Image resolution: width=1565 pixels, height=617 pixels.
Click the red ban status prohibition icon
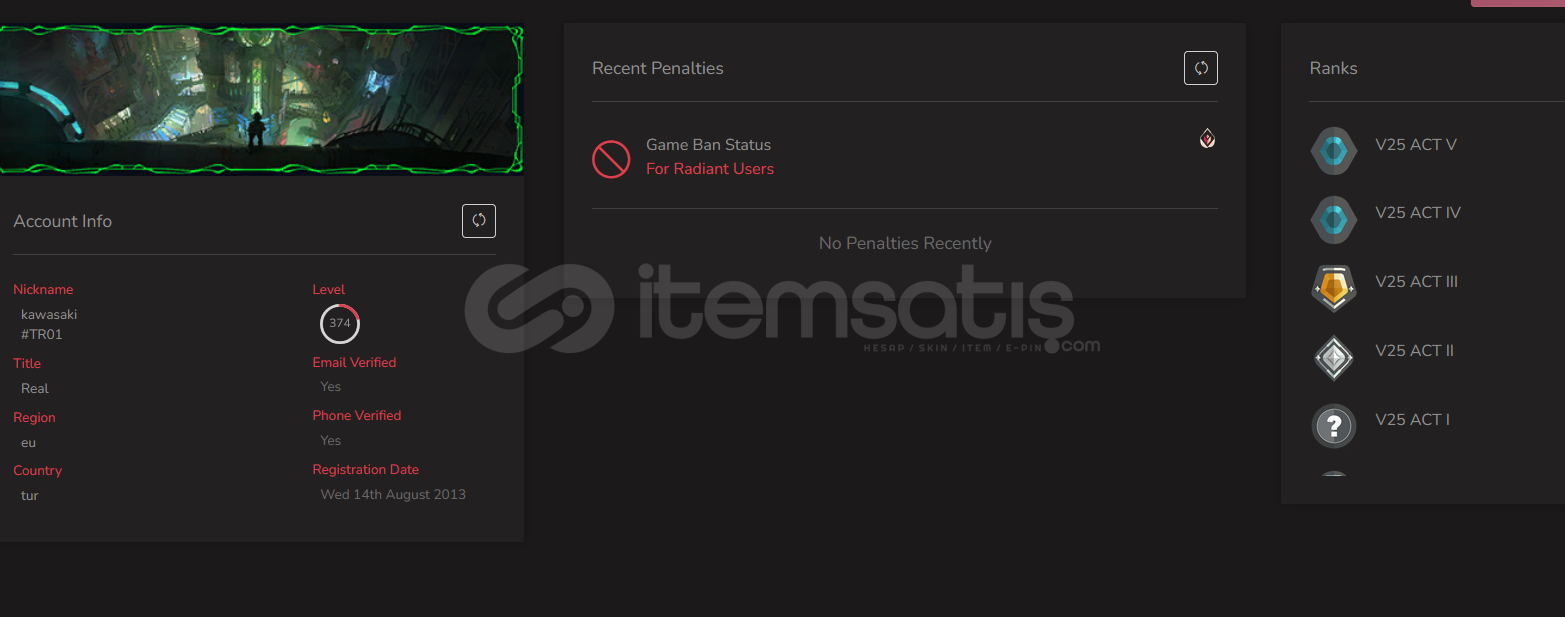click(x=611, y=159)
